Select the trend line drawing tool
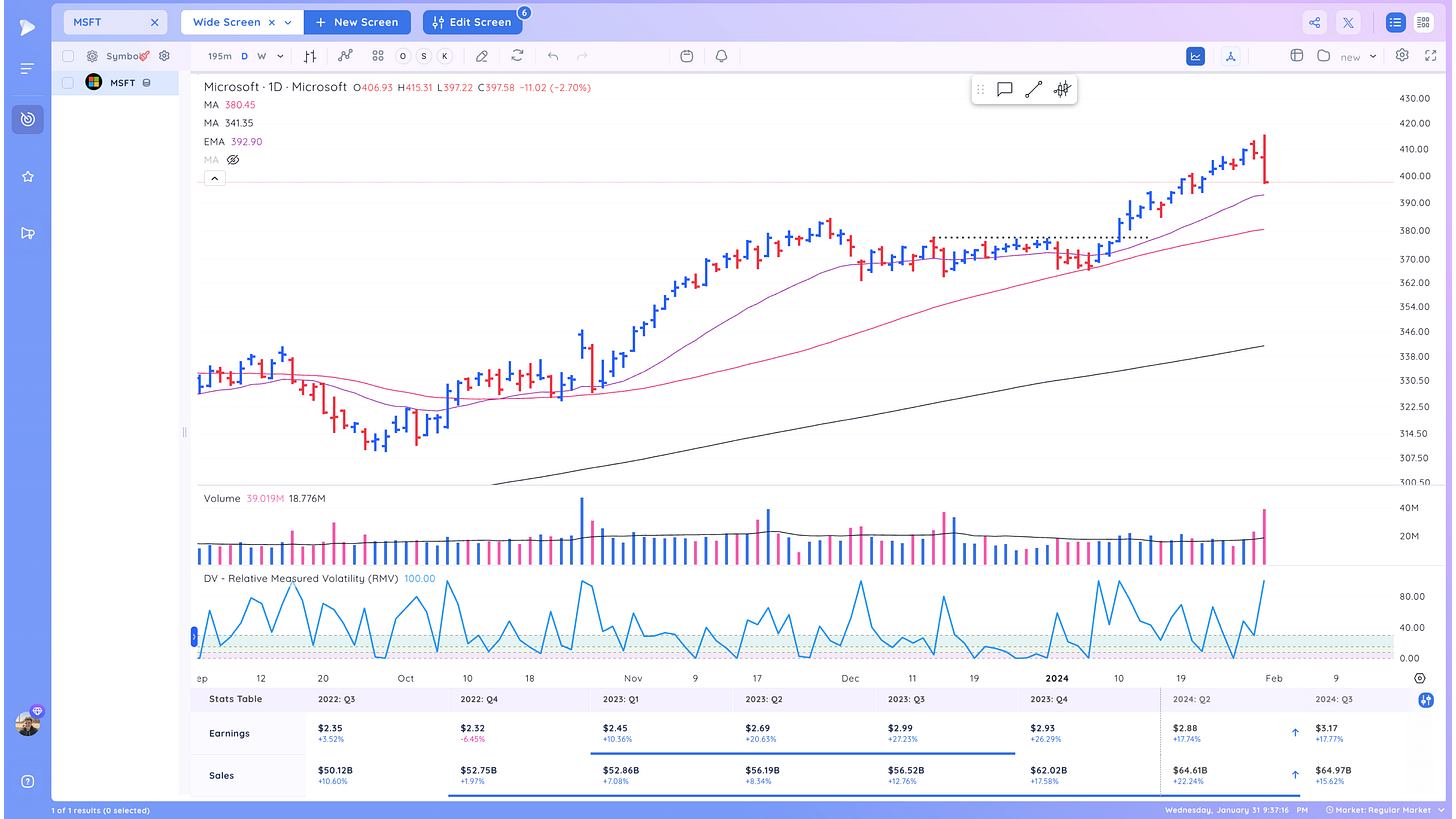Screen dimensions: 1456x819 coord(1033,89)
